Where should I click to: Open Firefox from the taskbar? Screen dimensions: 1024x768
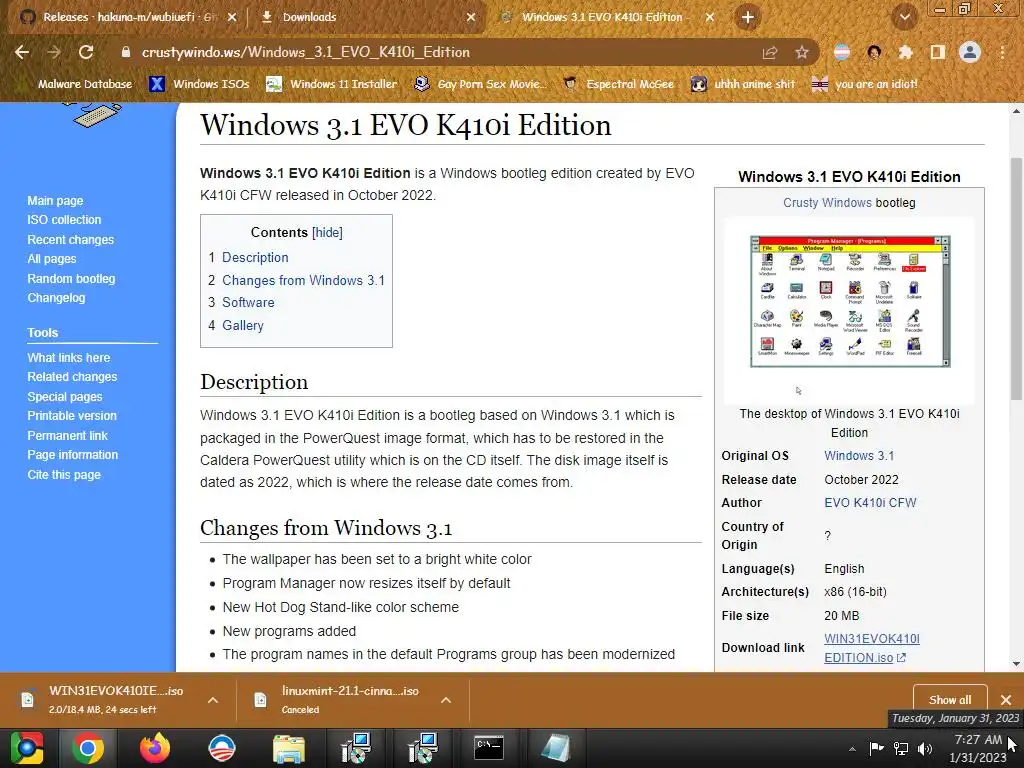click(x=155, y=748)
